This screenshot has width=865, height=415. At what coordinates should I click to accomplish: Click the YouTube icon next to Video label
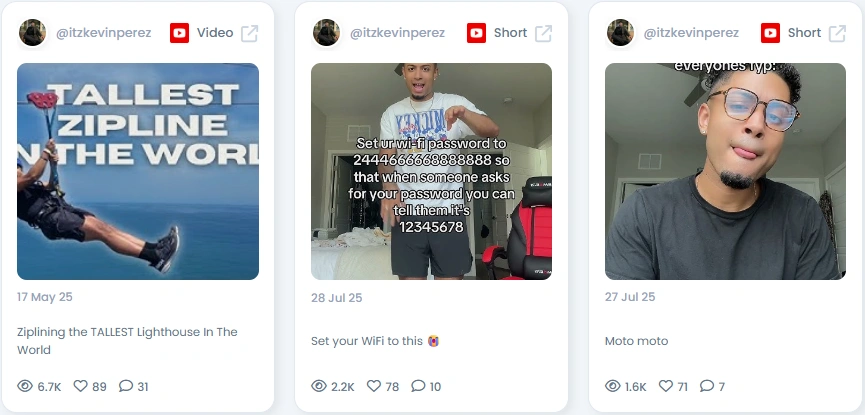click(x=179, y=33)
